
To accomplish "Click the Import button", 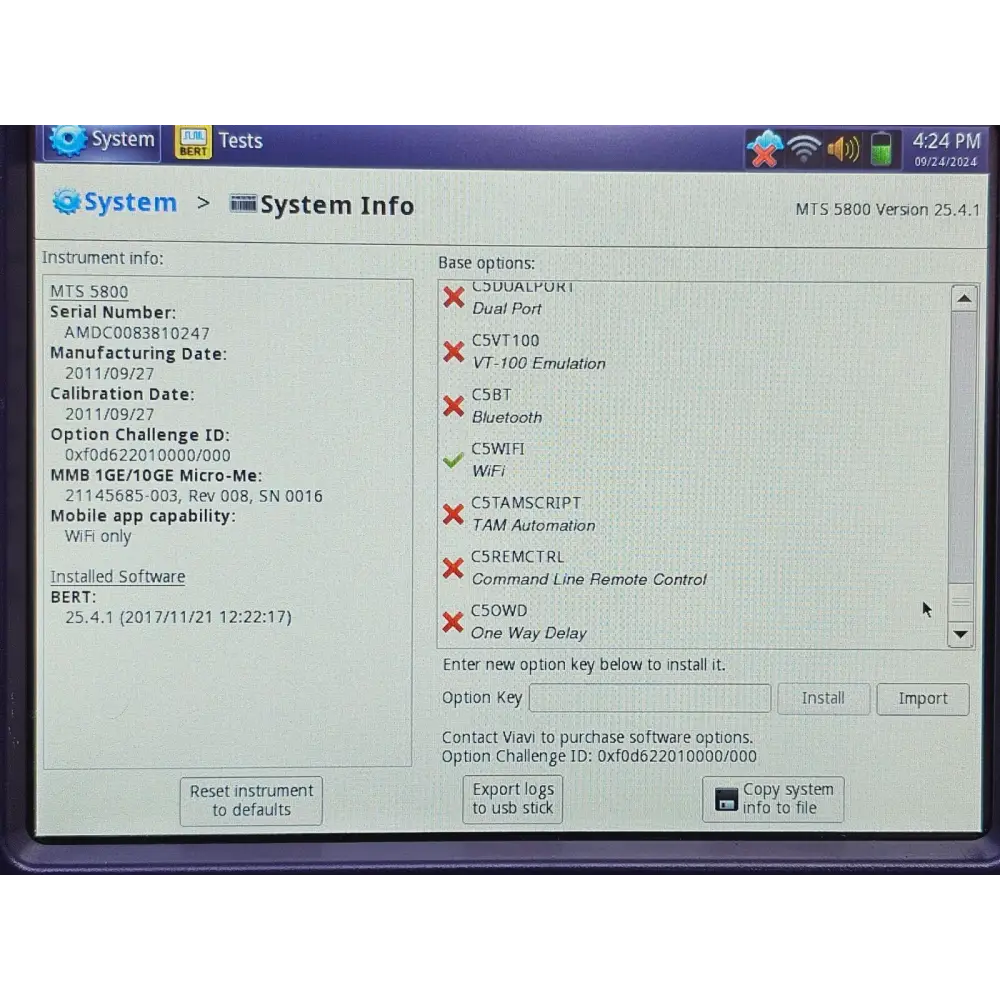I will tap(923, 699).
